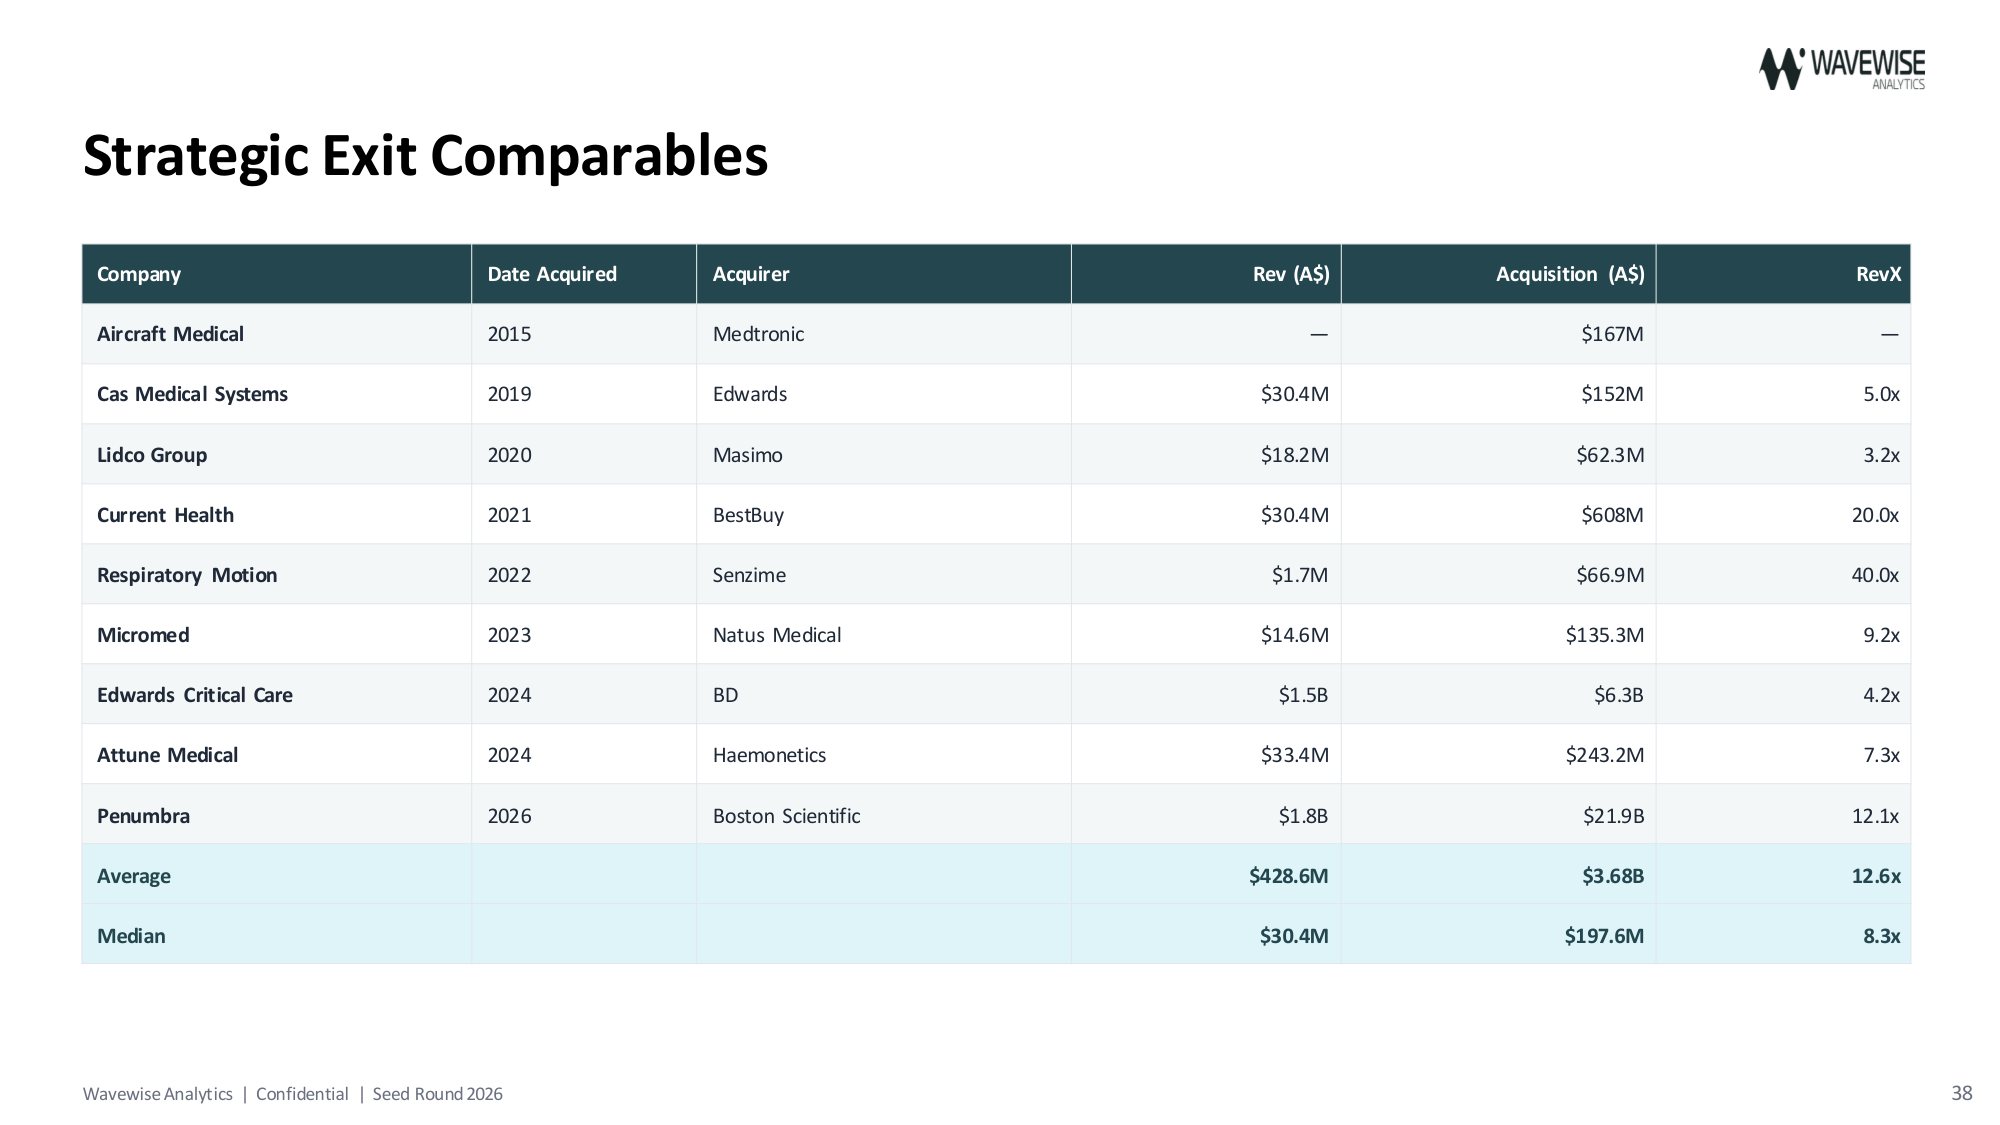The height and width of the screenshot is (1125, 2000).
Task: Click the 'Average' row label
Action: (x=134, y=876)
